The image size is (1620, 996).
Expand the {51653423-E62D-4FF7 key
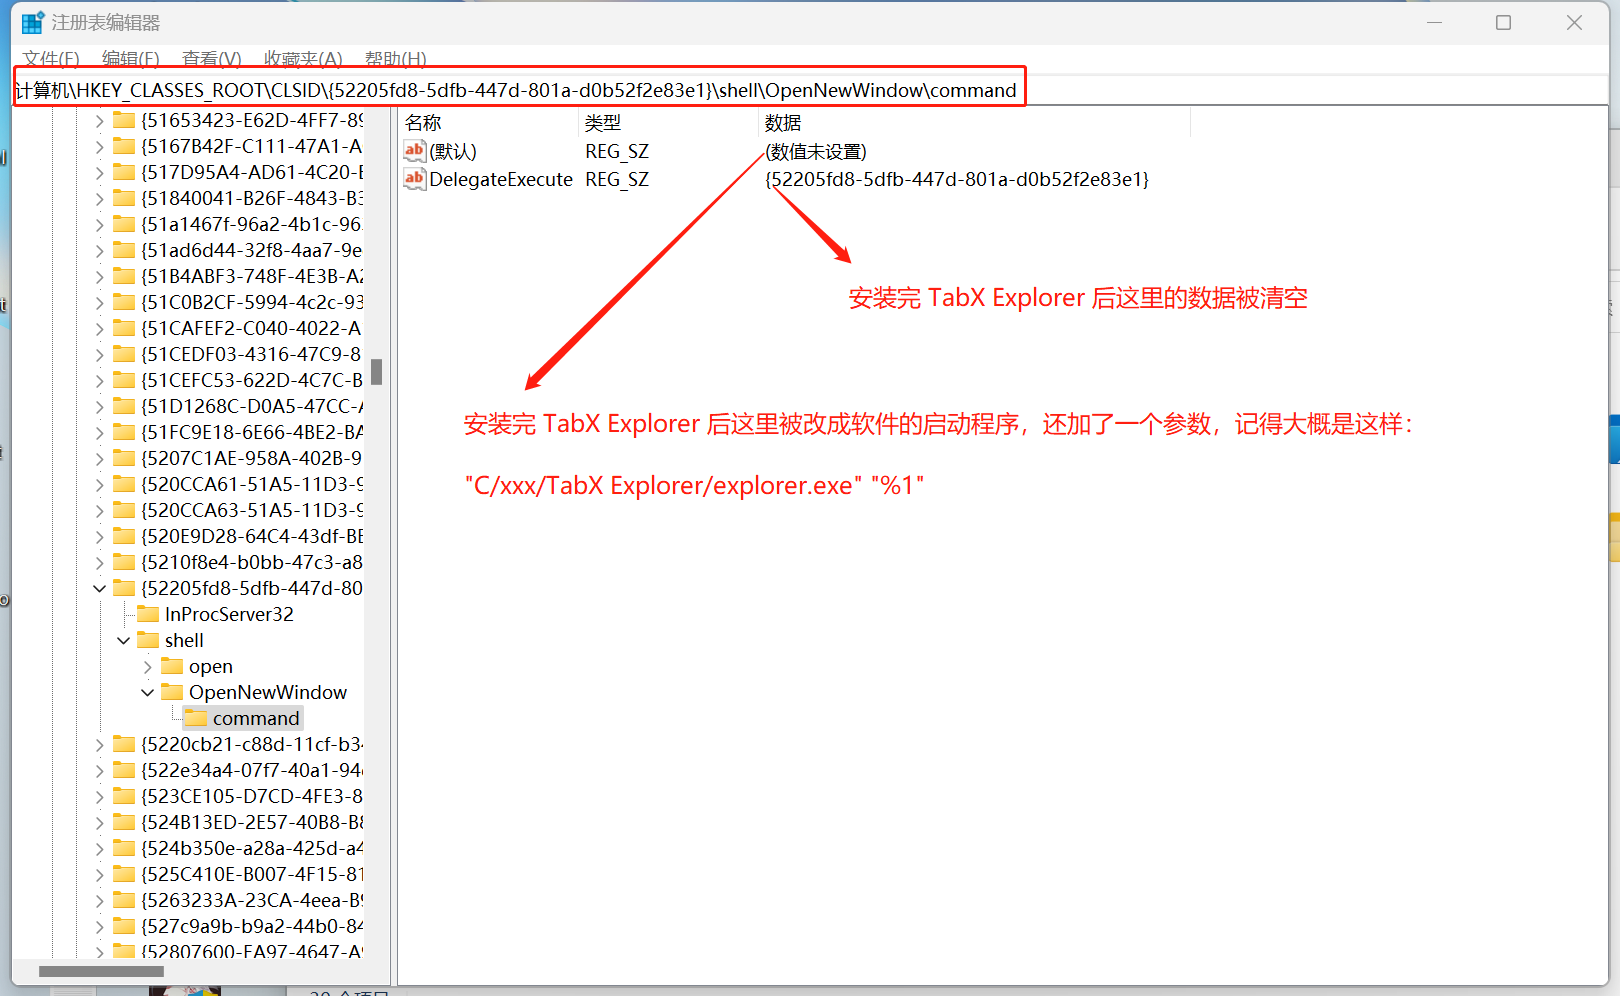(x=99, y=120)
